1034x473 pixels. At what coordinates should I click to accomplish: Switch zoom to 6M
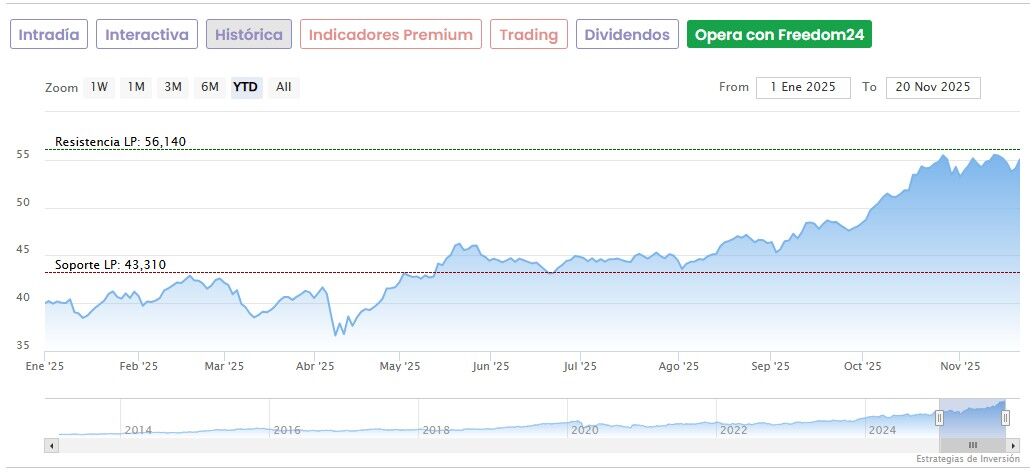209,87
